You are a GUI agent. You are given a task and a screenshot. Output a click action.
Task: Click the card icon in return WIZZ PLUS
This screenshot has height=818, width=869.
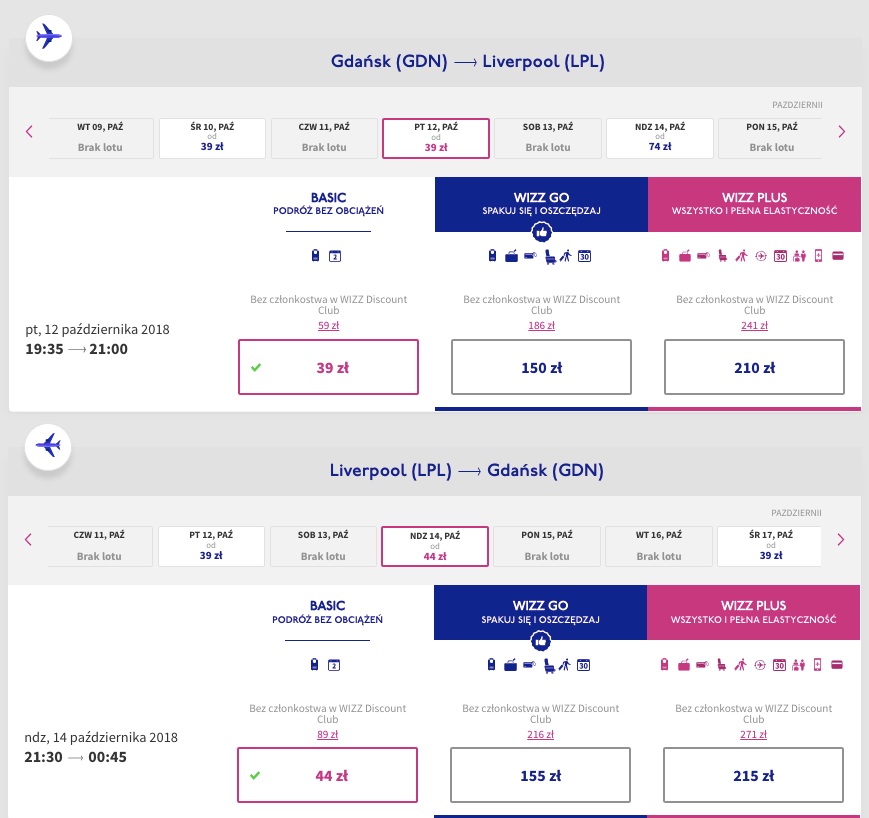click(837, 664)
